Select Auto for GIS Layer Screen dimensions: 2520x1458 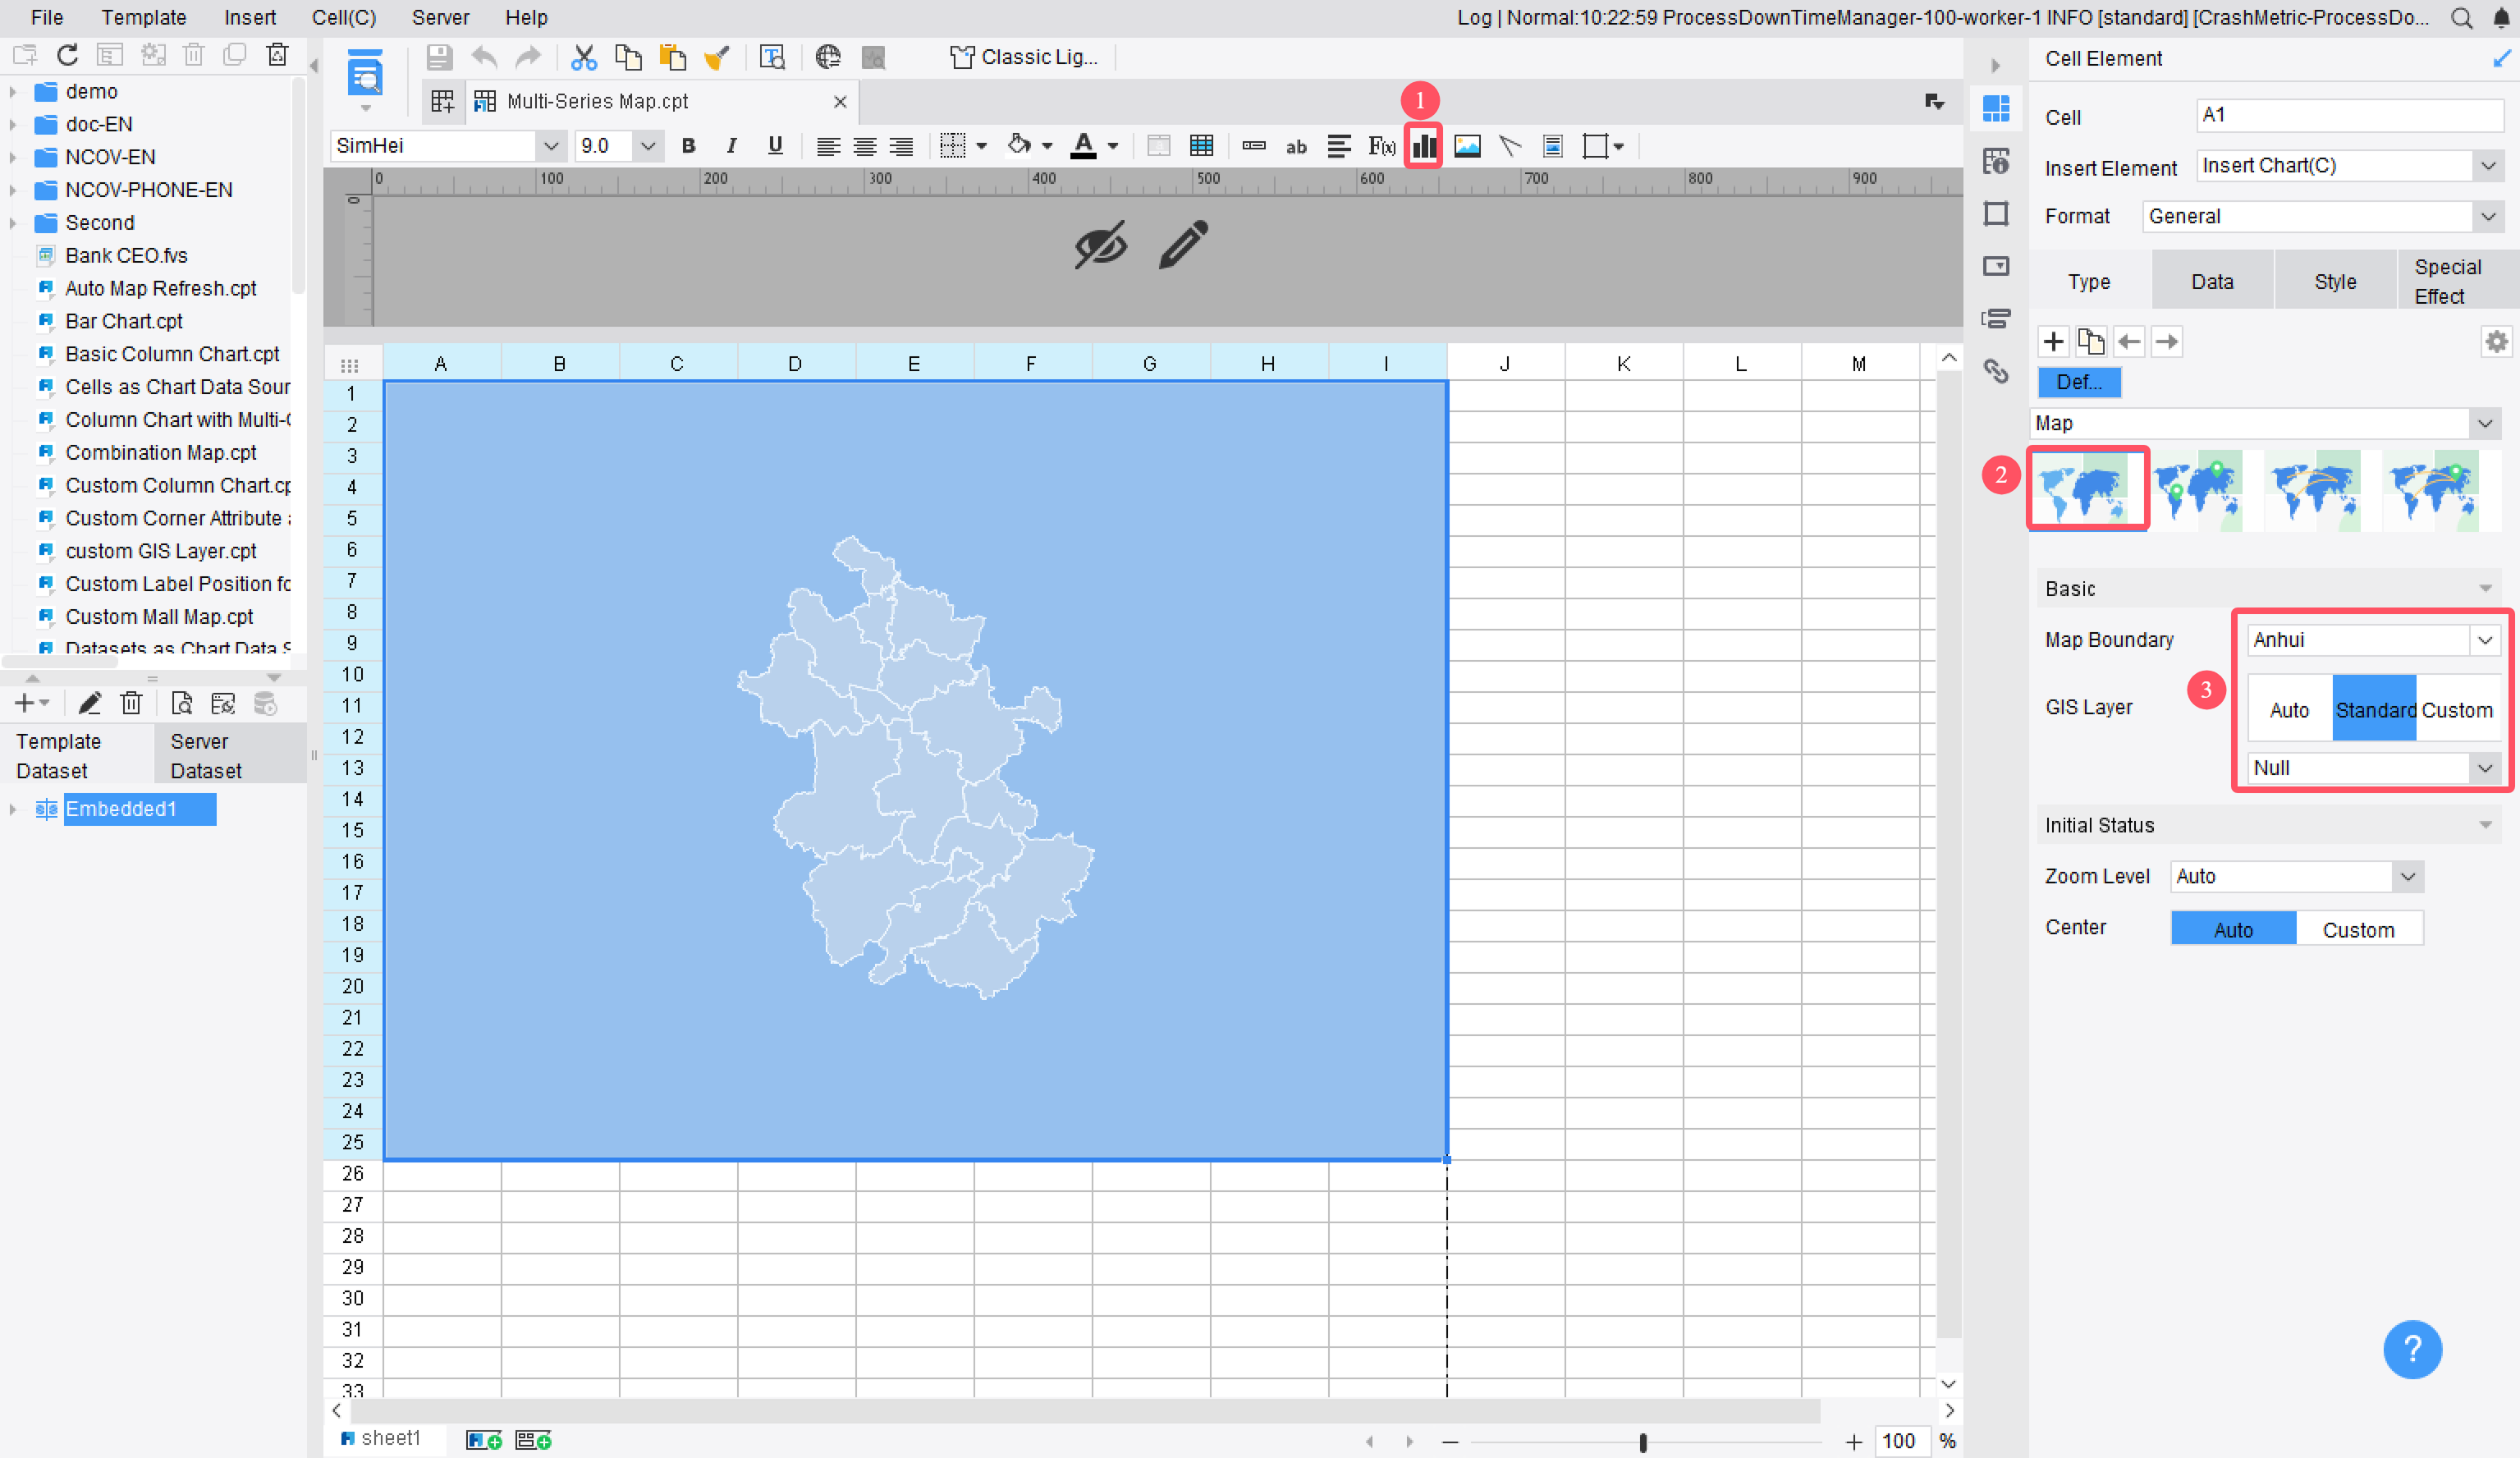[x=2289, y=709]
